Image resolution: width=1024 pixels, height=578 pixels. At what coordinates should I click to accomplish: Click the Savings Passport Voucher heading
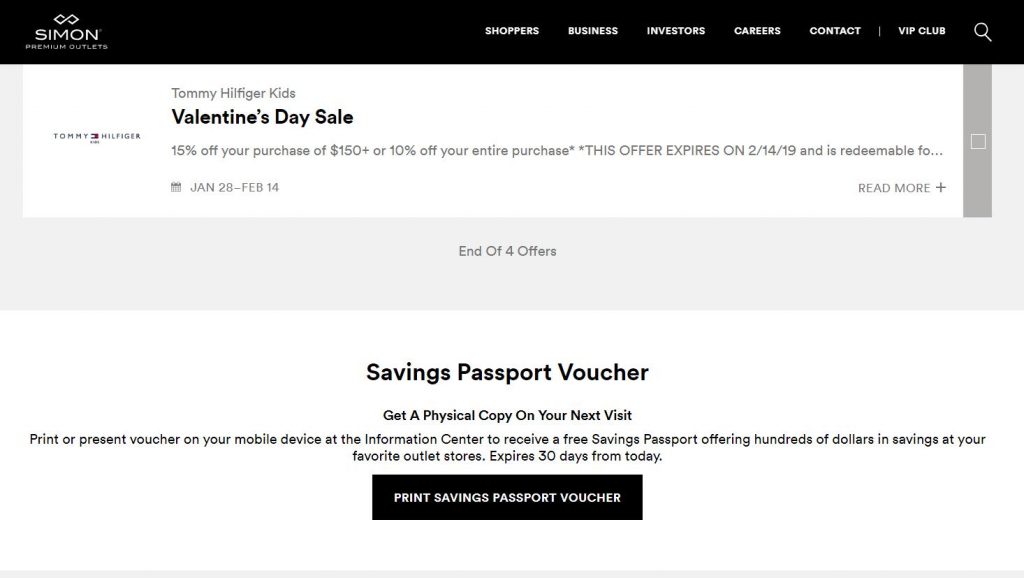[507, 373]
